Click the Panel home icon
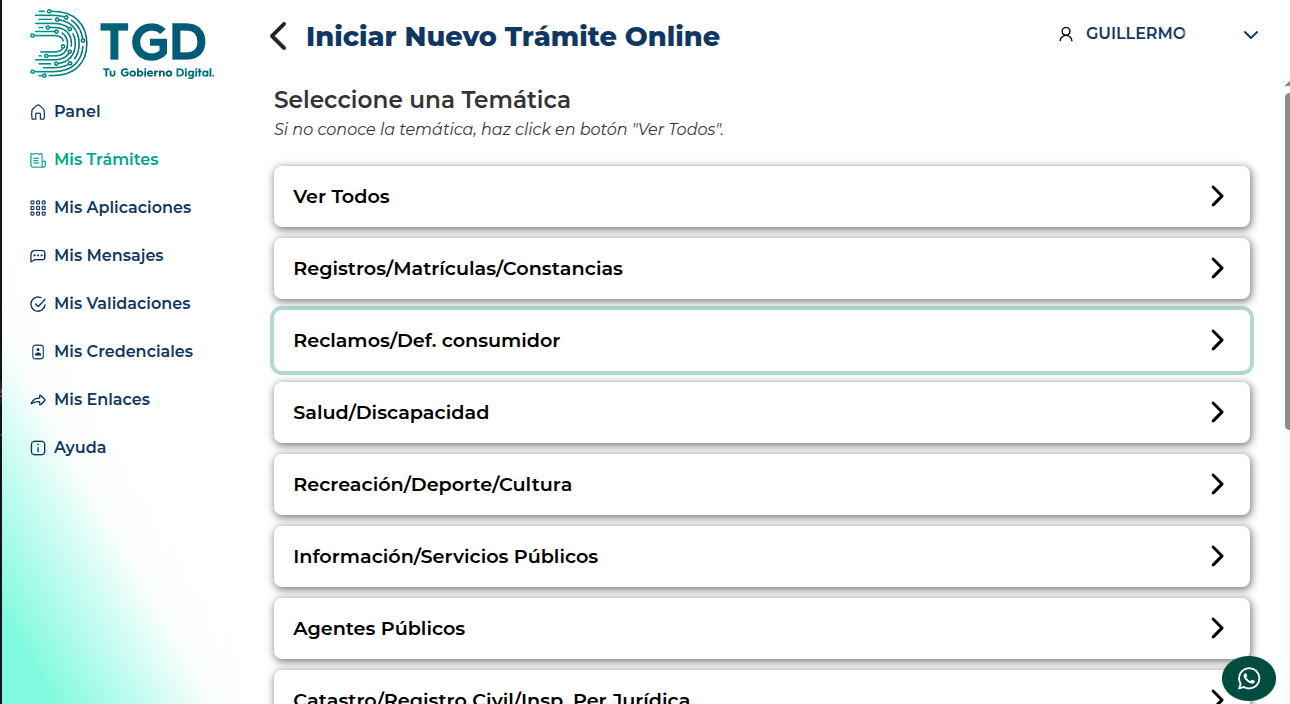This screenshot has width=1290, height=704. tap(38, 112)
